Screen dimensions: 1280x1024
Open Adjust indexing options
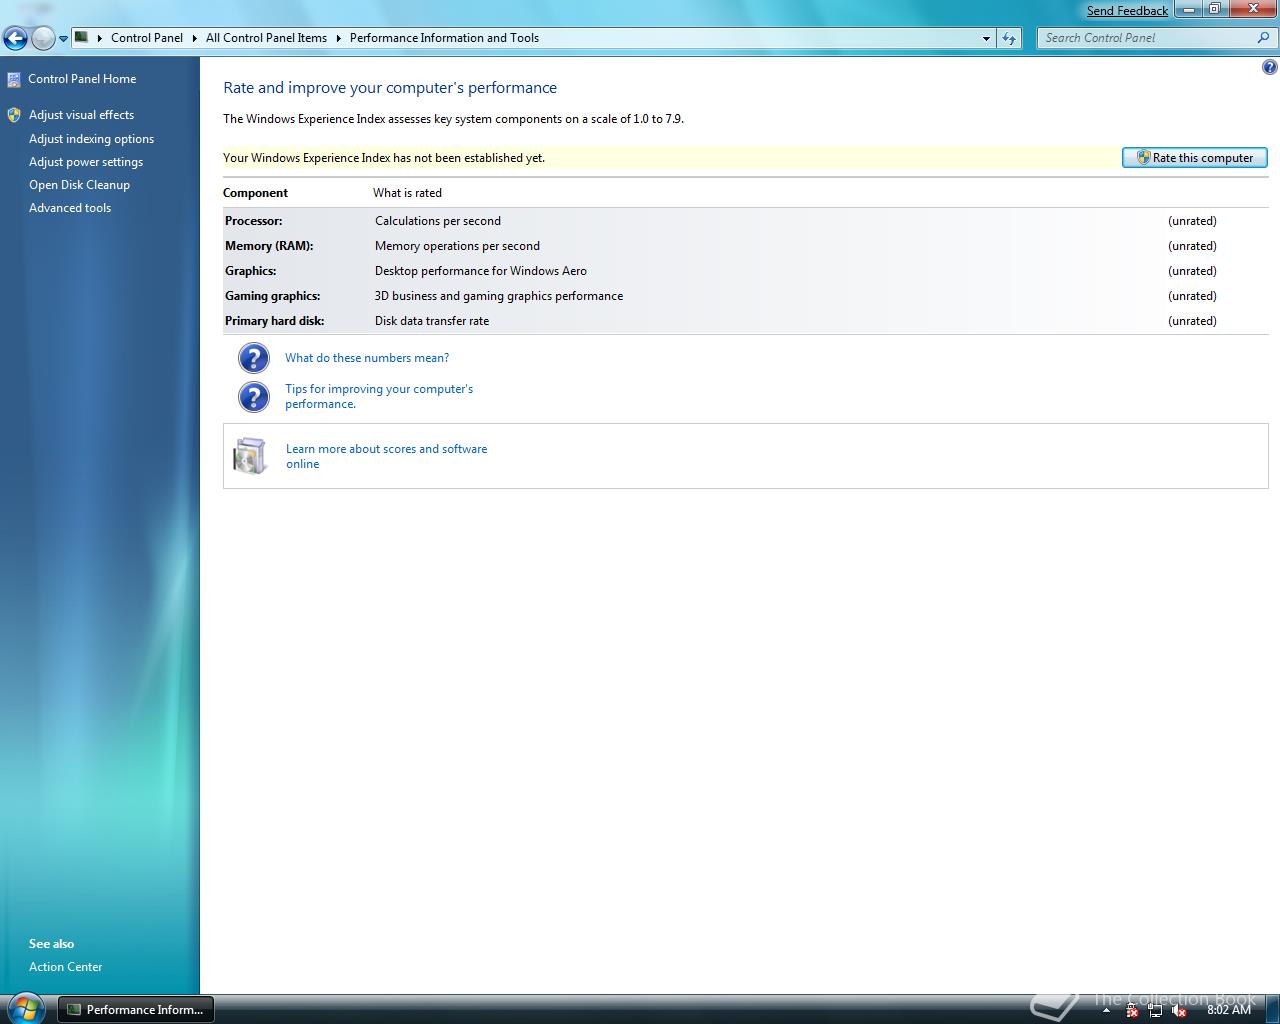[x=91, y=139]
